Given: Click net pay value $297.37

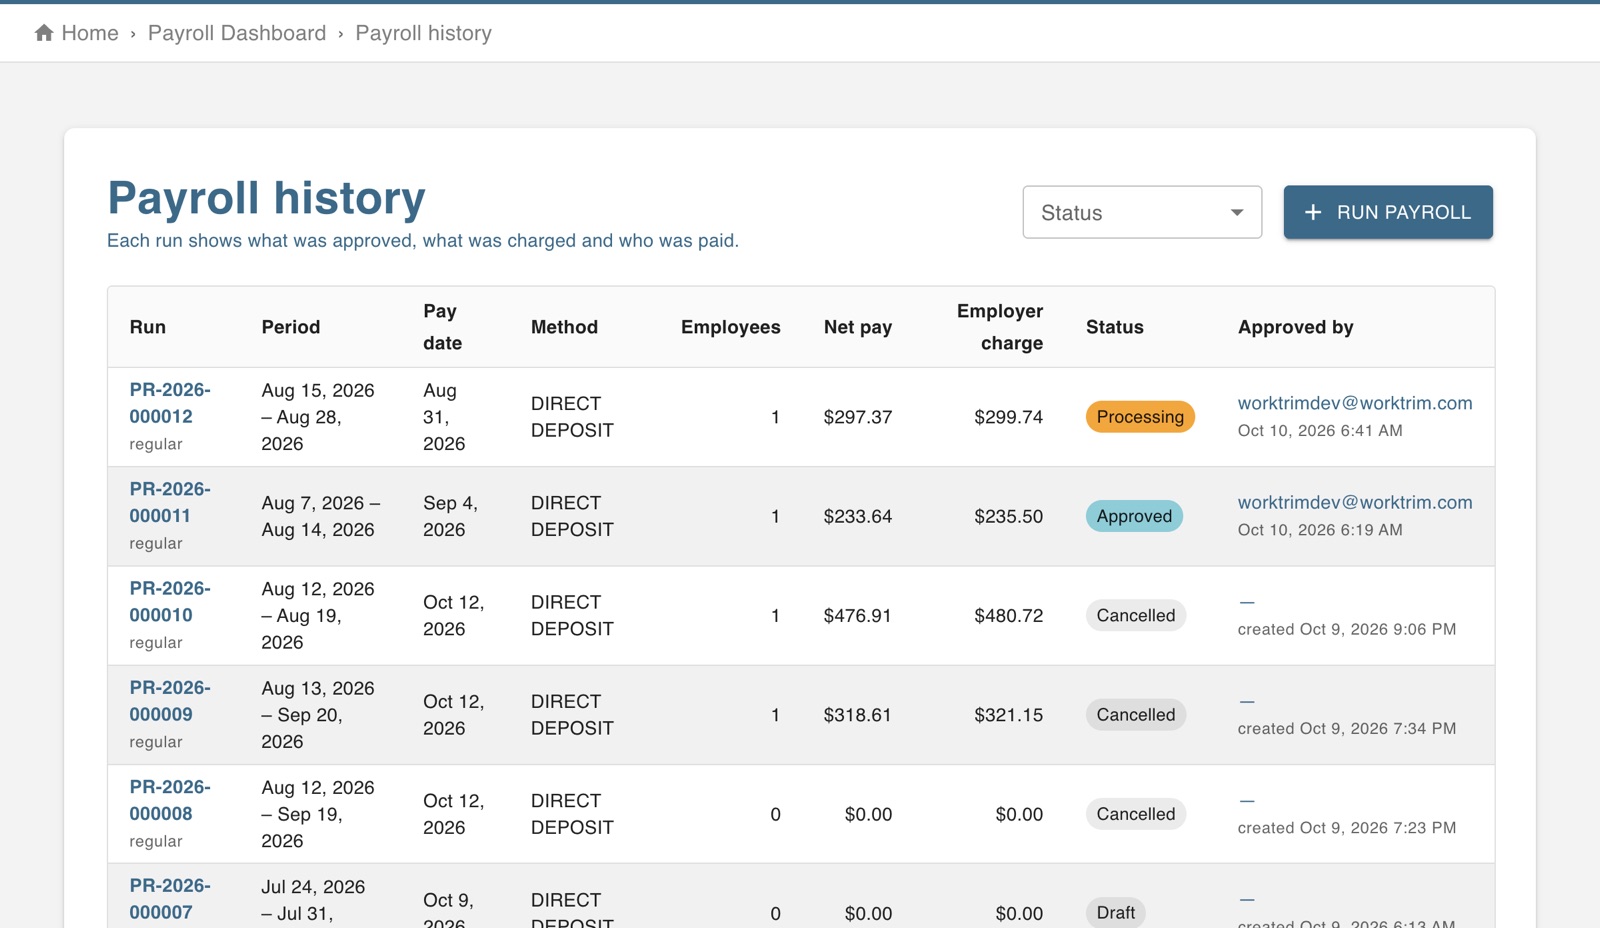Looking at the screenshot, I should tap(858, 417).
